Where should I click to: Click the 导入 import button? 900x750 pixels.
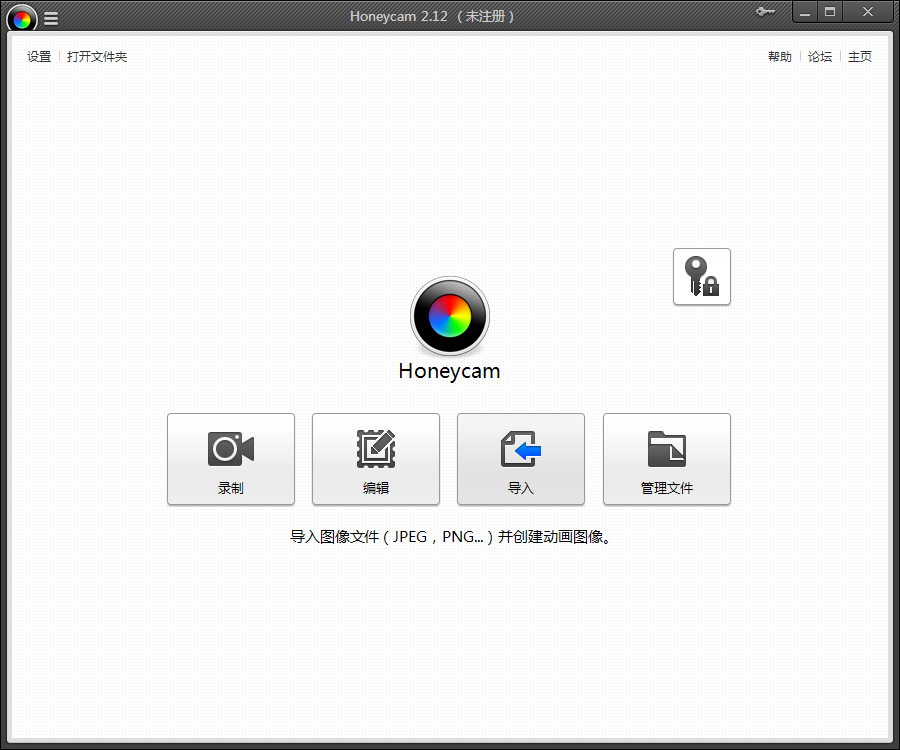point(521,459)
